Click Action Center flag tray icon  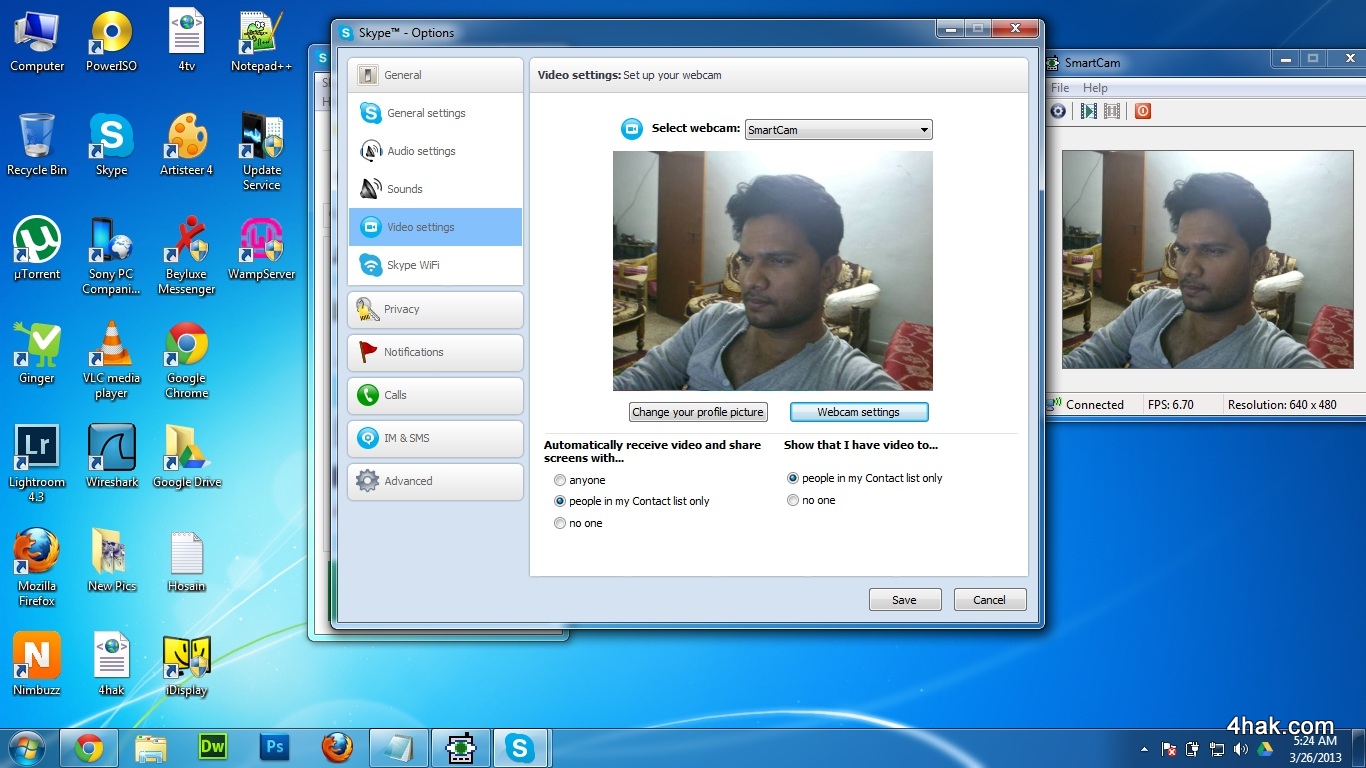click(x=1168, y=749)
